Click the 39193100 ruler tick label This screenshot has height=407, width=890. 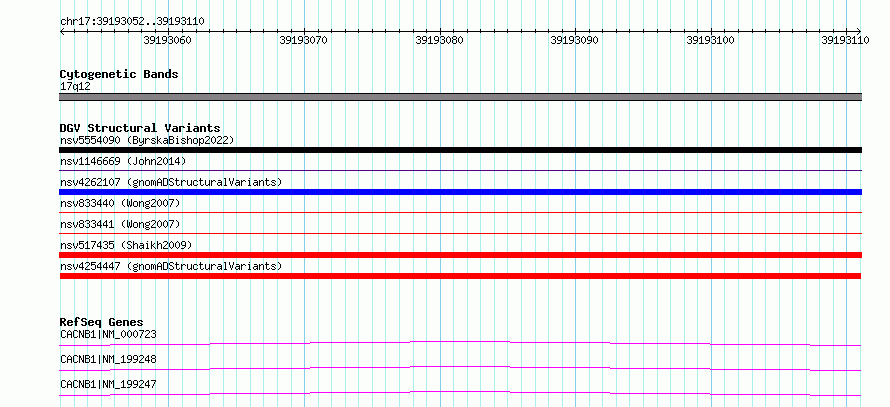711,40
